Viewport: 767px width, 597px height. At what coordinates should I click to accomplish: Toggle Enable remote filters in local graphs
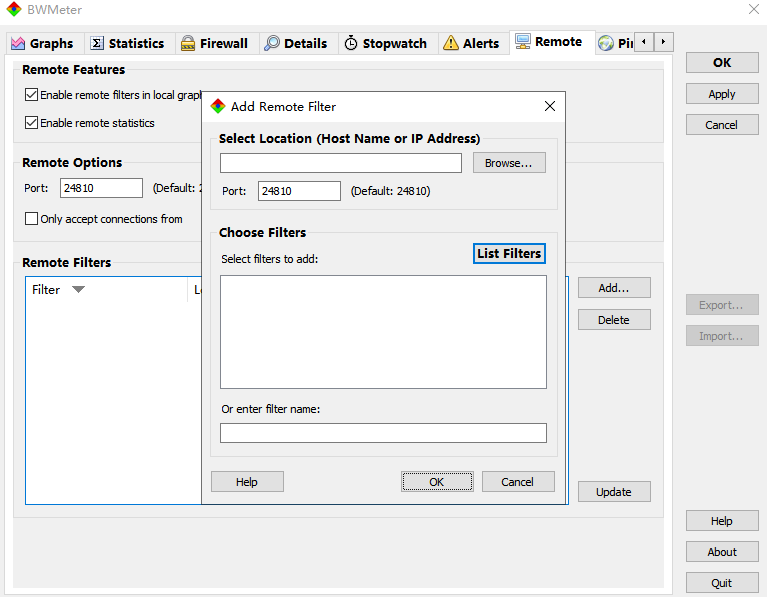31,94
